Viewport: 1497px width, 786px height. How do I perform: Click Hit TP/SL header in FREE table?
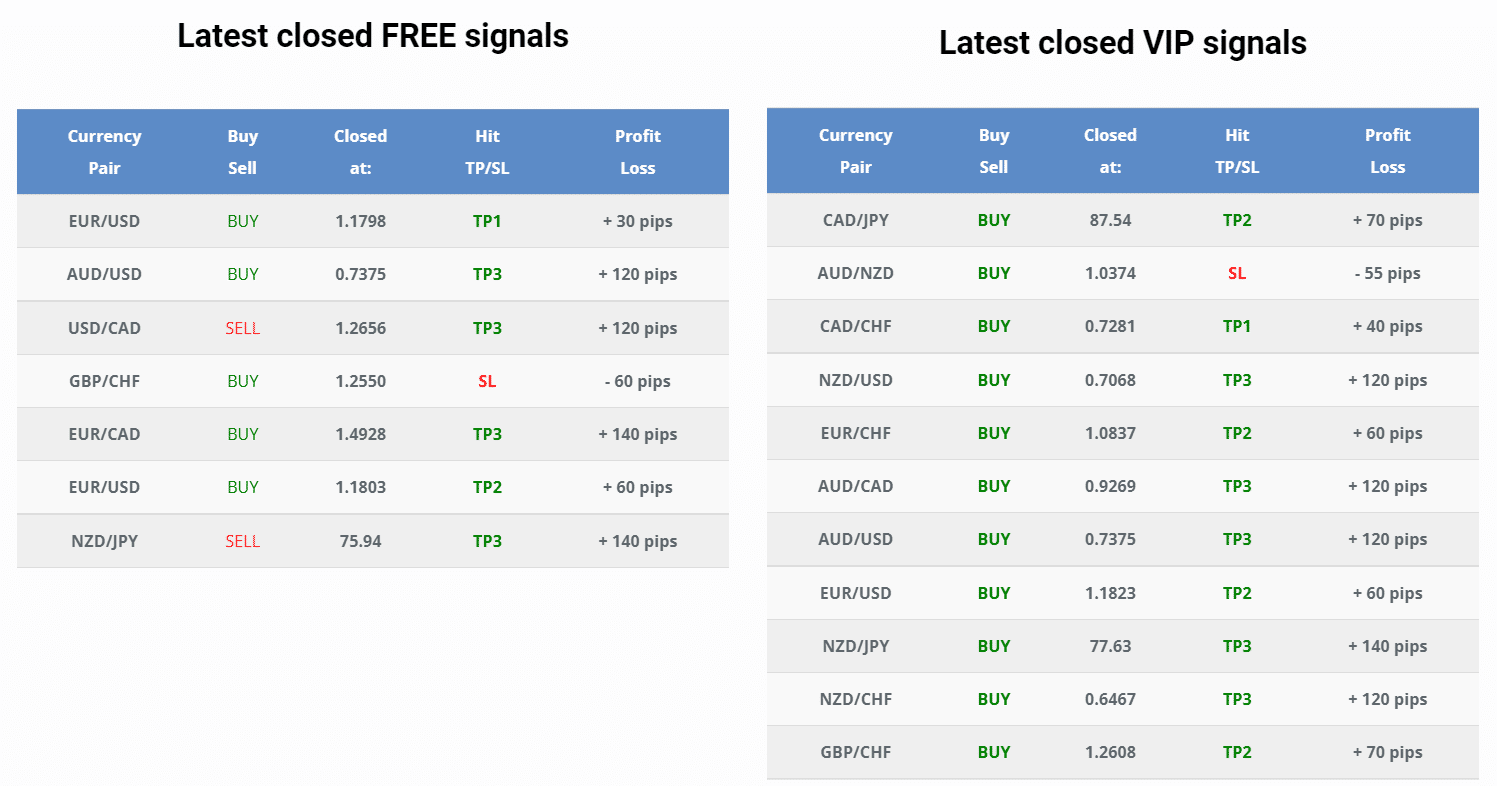tap(487, 152)
